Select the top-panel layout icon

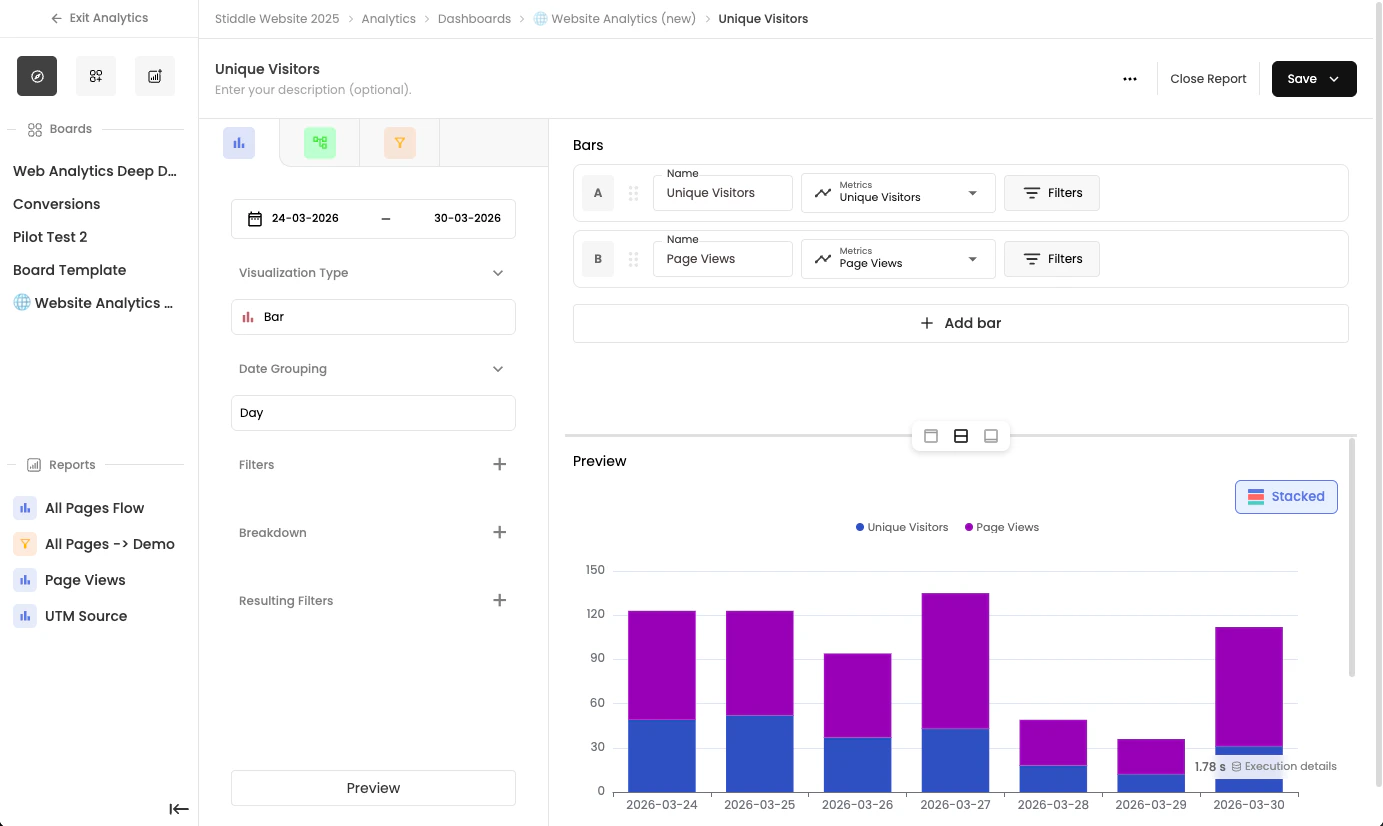931,436
